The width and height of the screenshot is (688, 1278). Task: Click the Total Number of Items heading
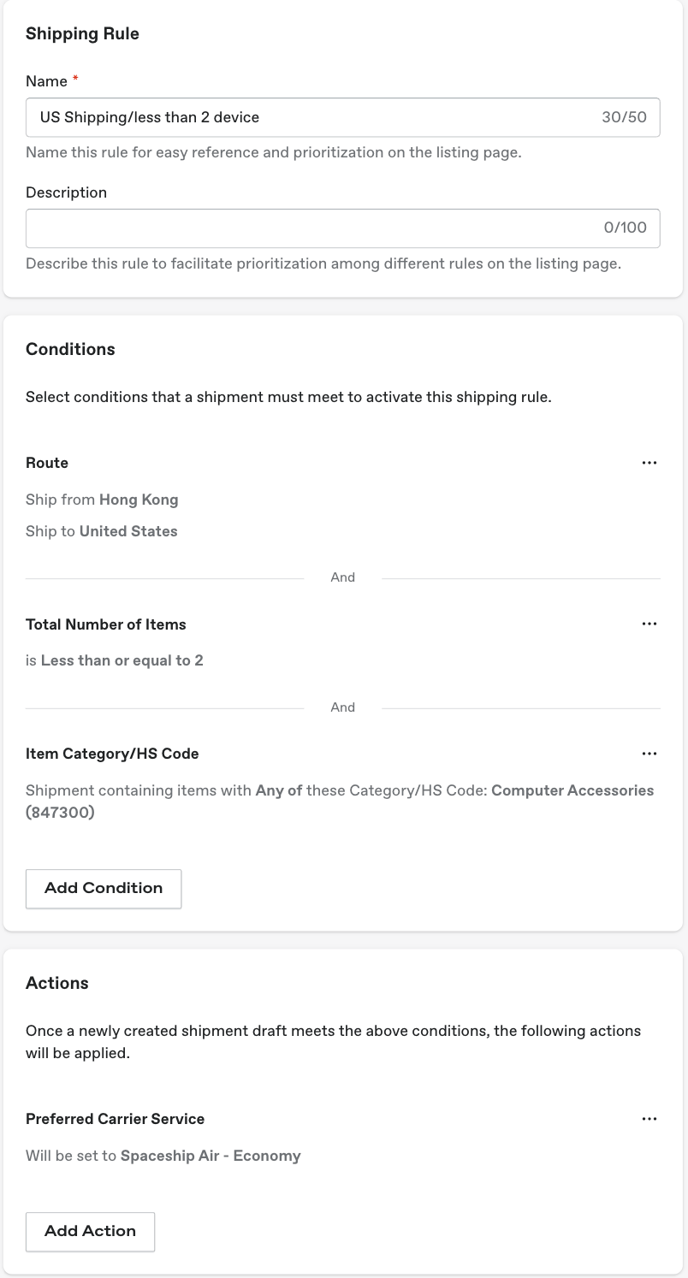pyautogui.click(x=106, y=624)
